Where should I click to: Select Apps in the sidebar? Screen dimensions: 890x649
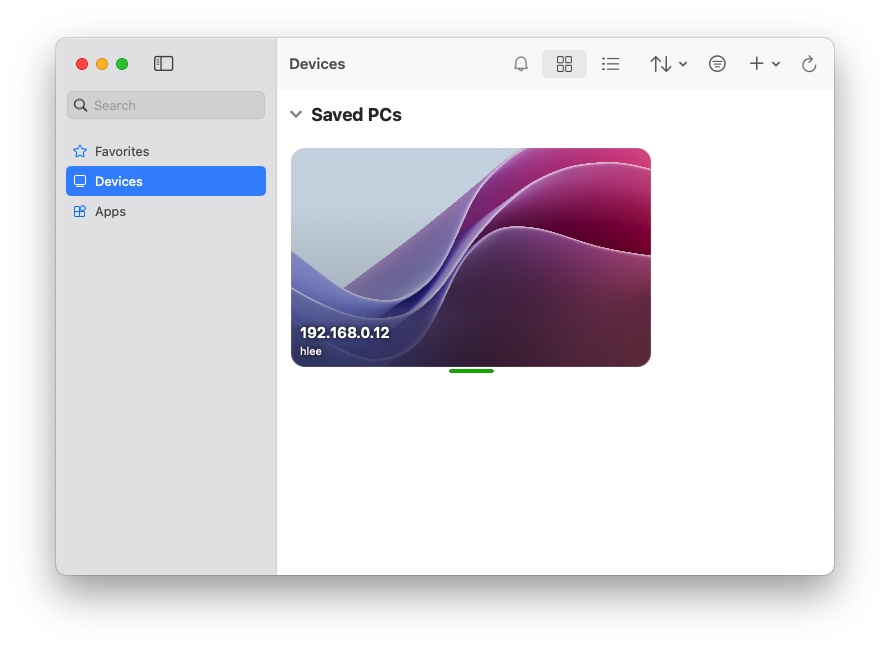[x=166, y=211]
